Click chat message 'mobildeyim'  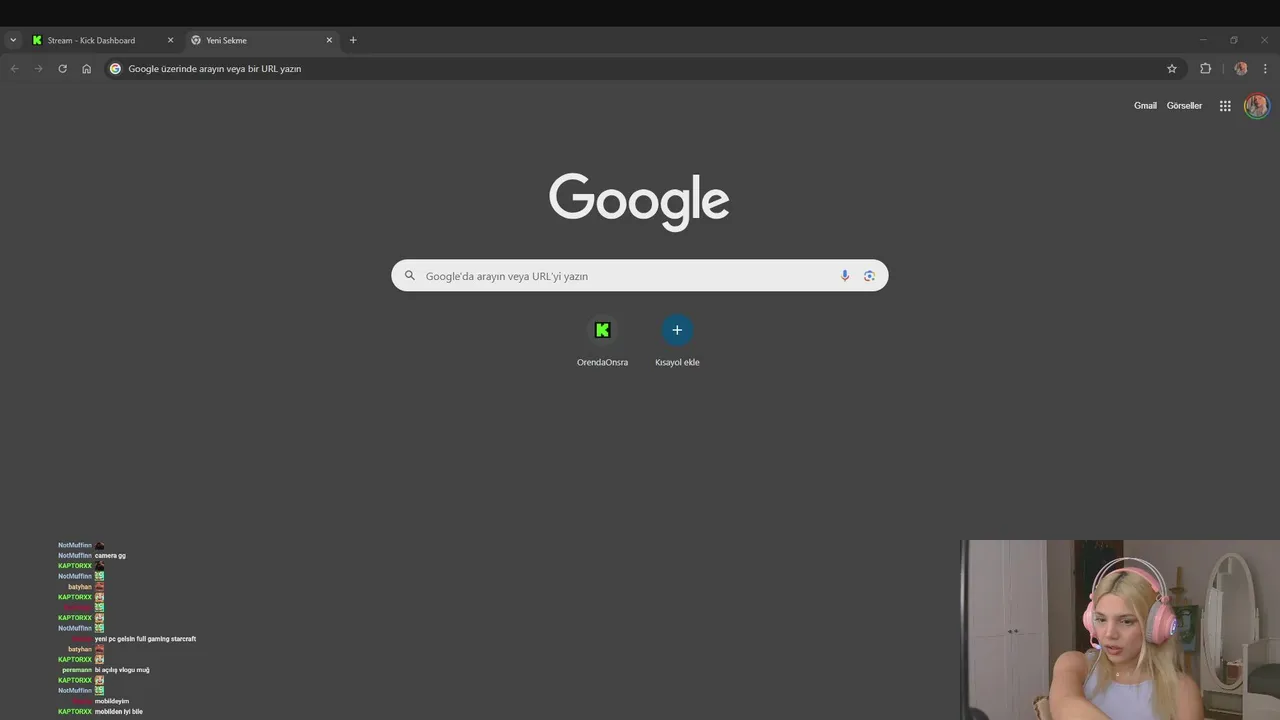112,702
